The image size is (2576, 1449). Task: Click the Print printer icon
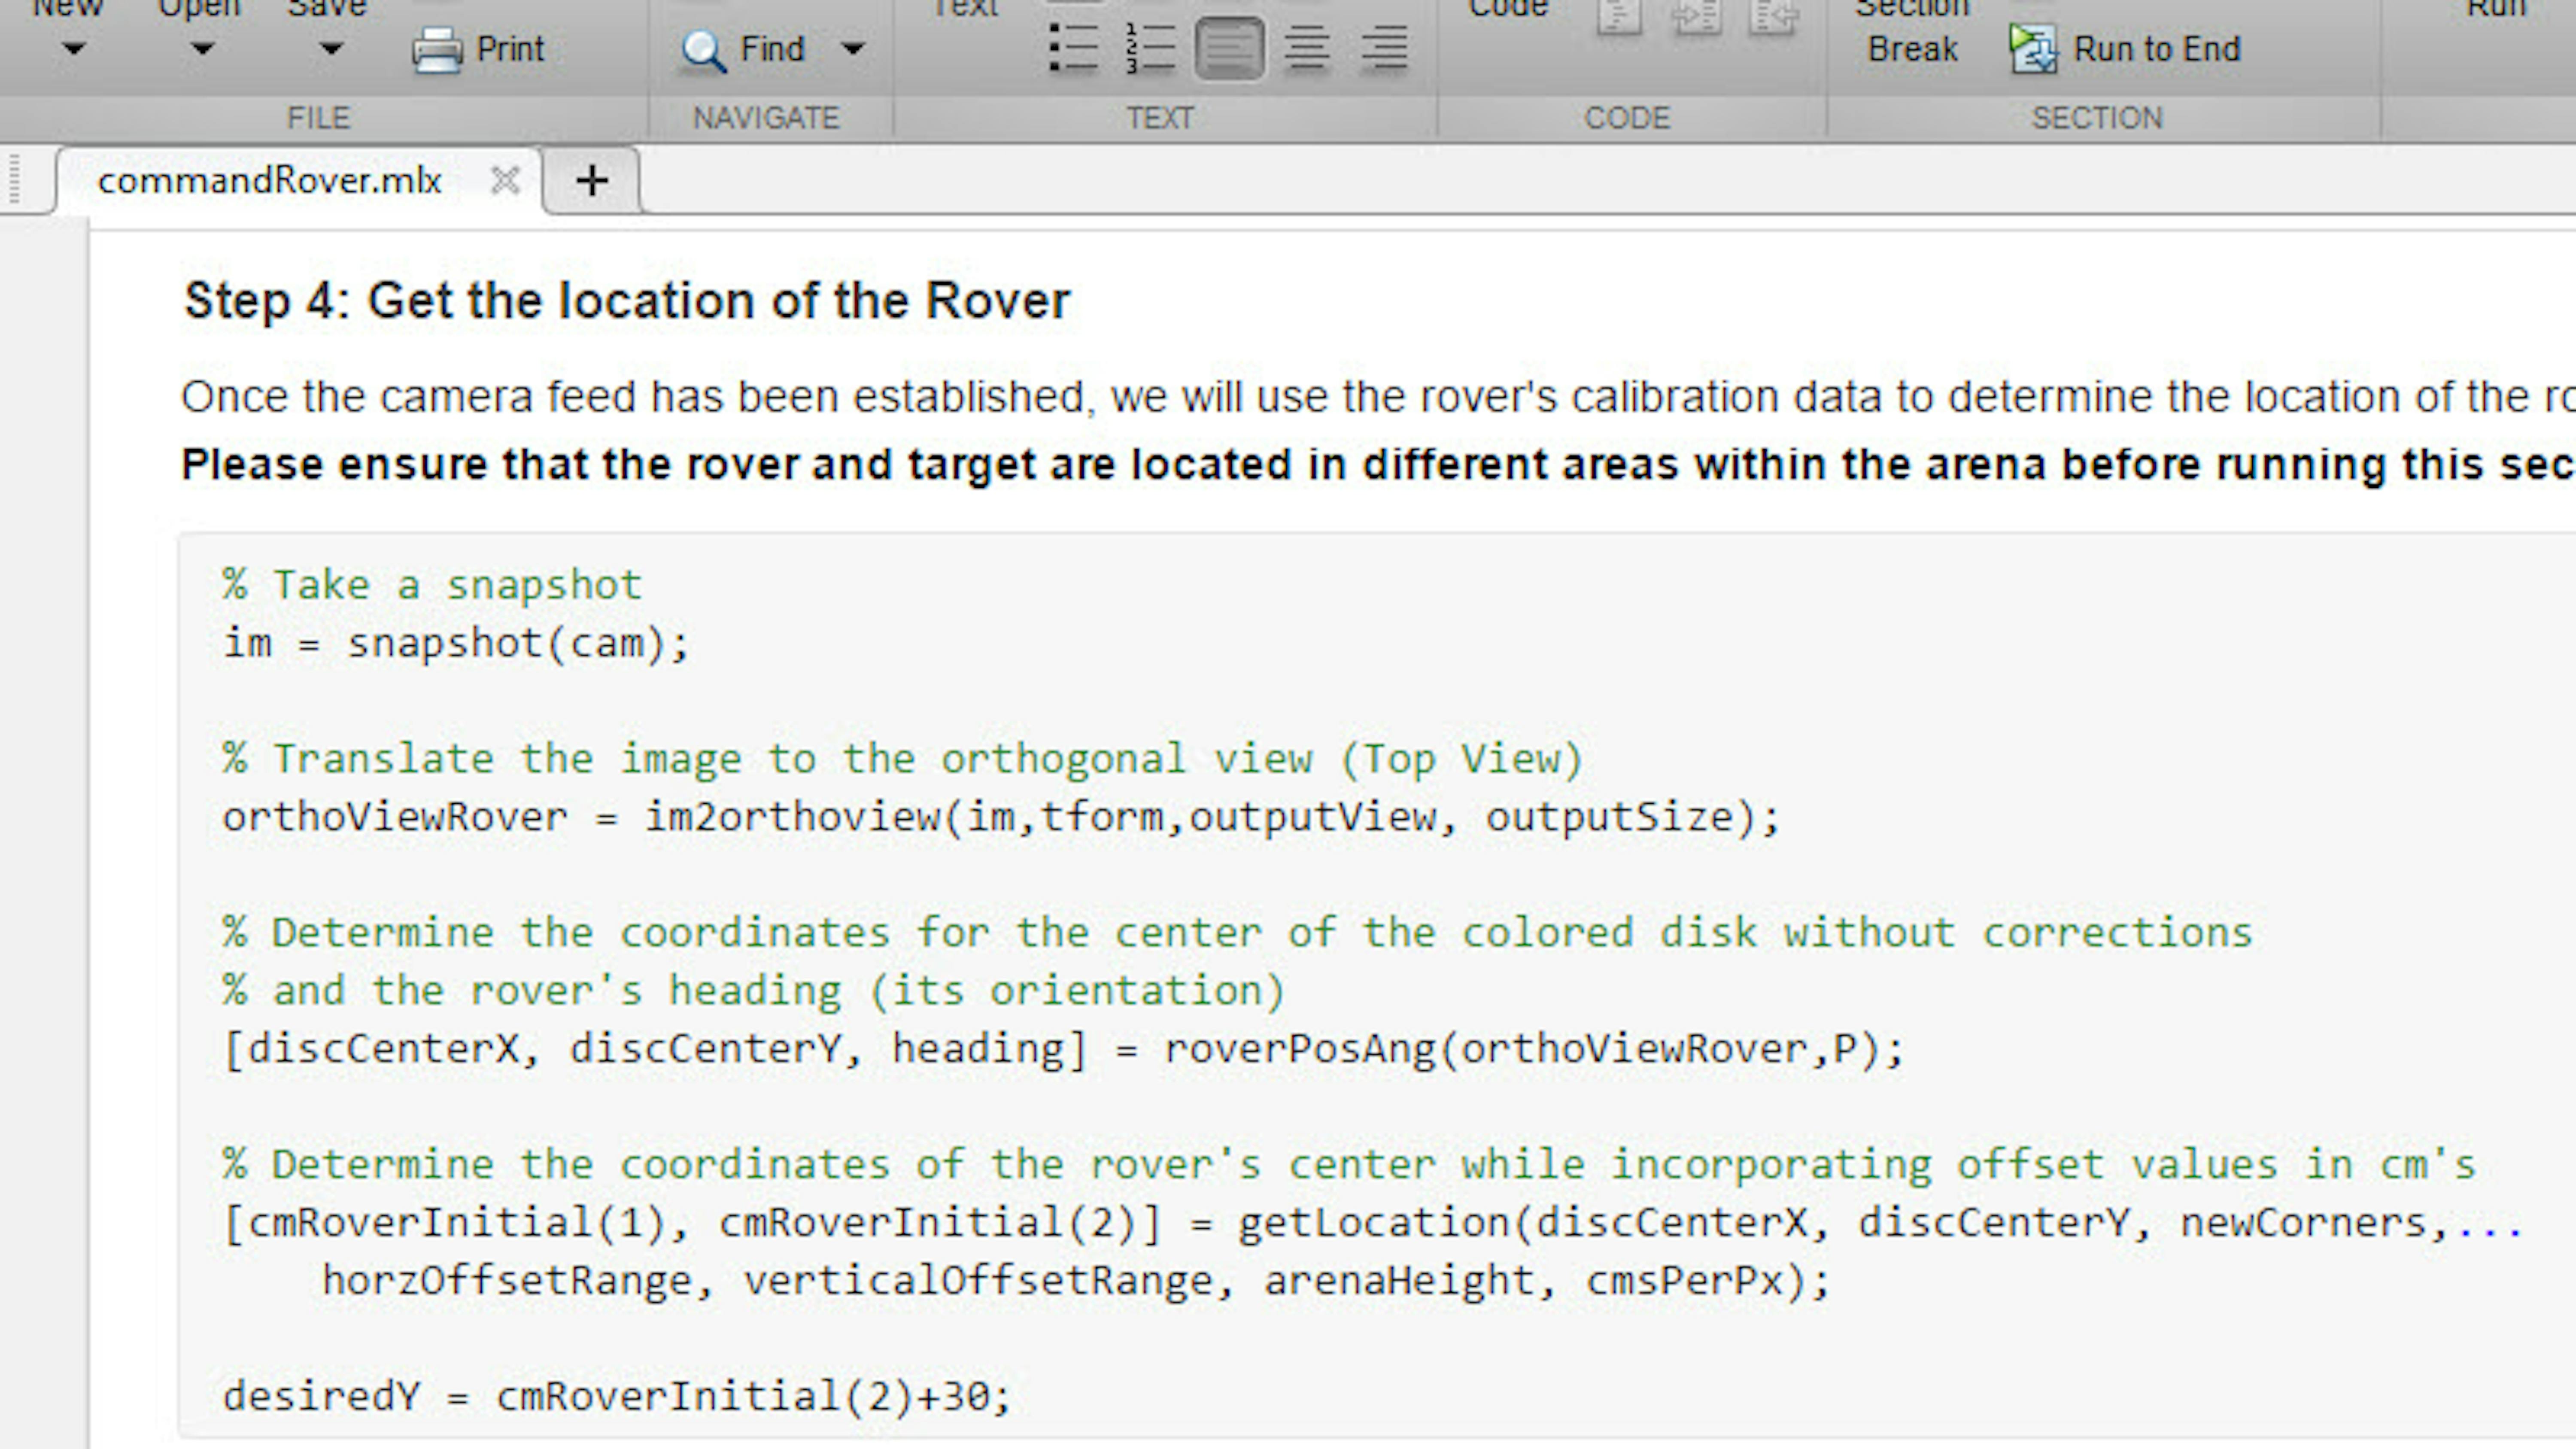[x=437, y=50]
